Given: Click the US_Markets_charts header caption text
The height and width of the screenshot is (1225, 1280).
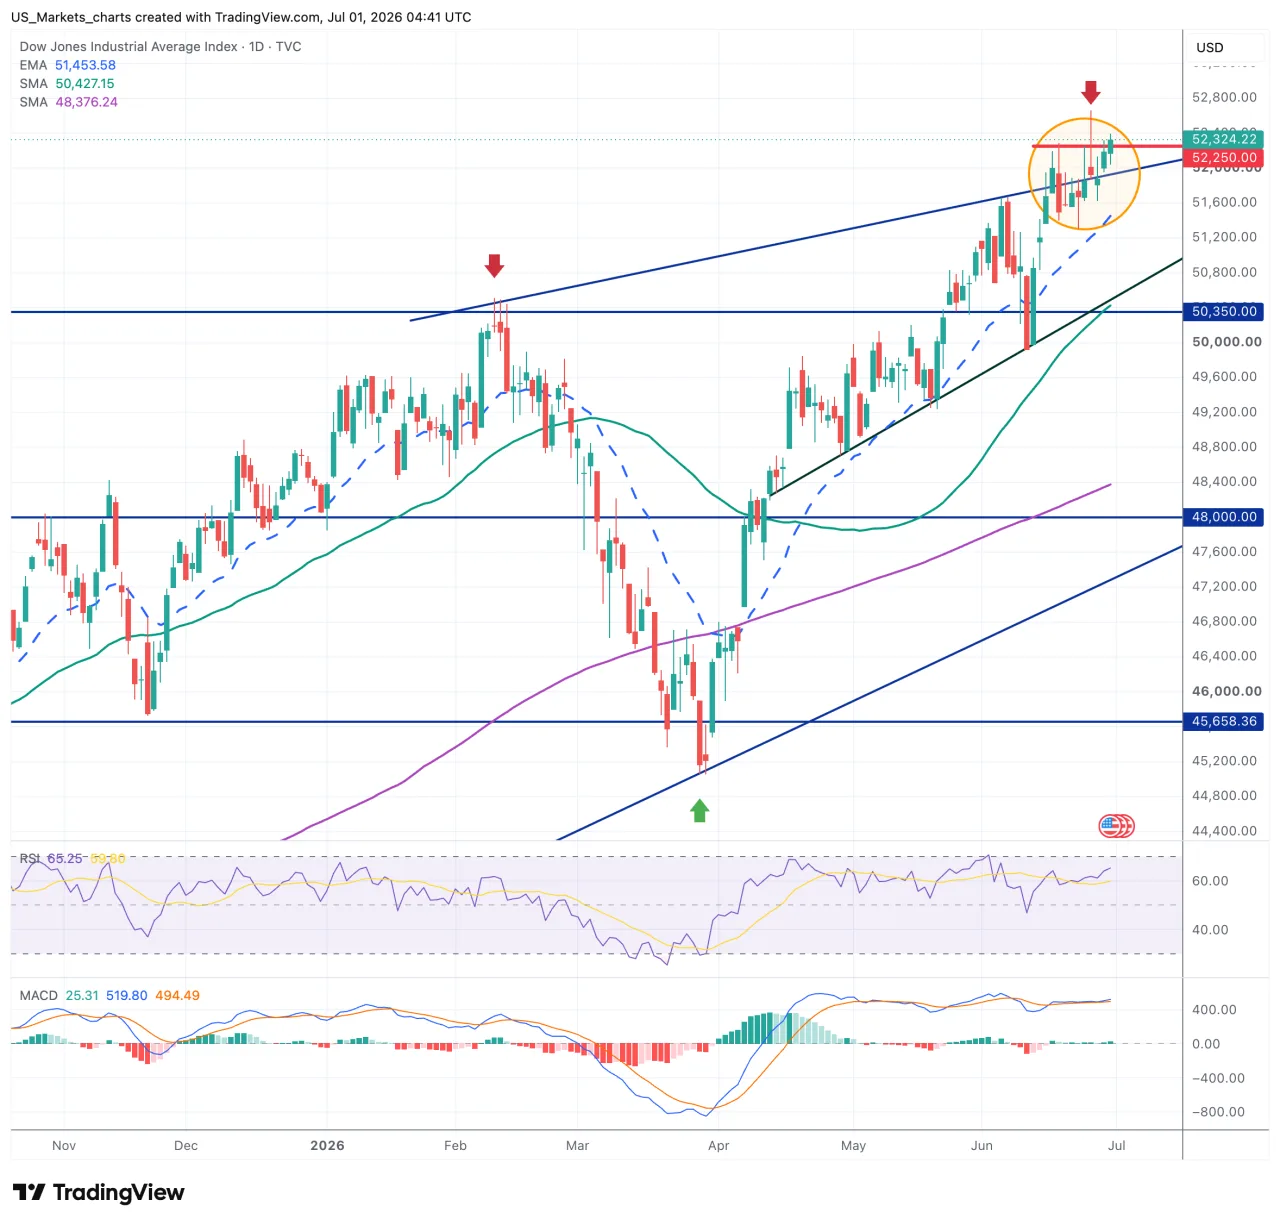Looking at the screenshot, I should (241, 17).
